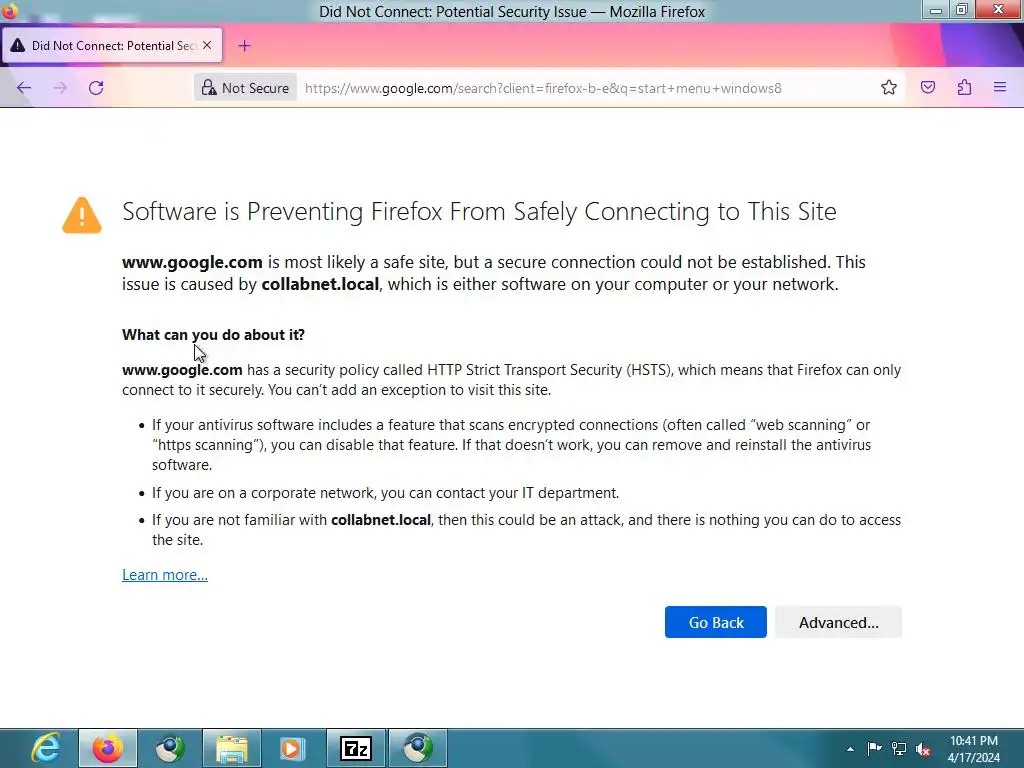Click the Go Back button
The width and height of the screenshot is (1024, 768).
click(716, 622)
